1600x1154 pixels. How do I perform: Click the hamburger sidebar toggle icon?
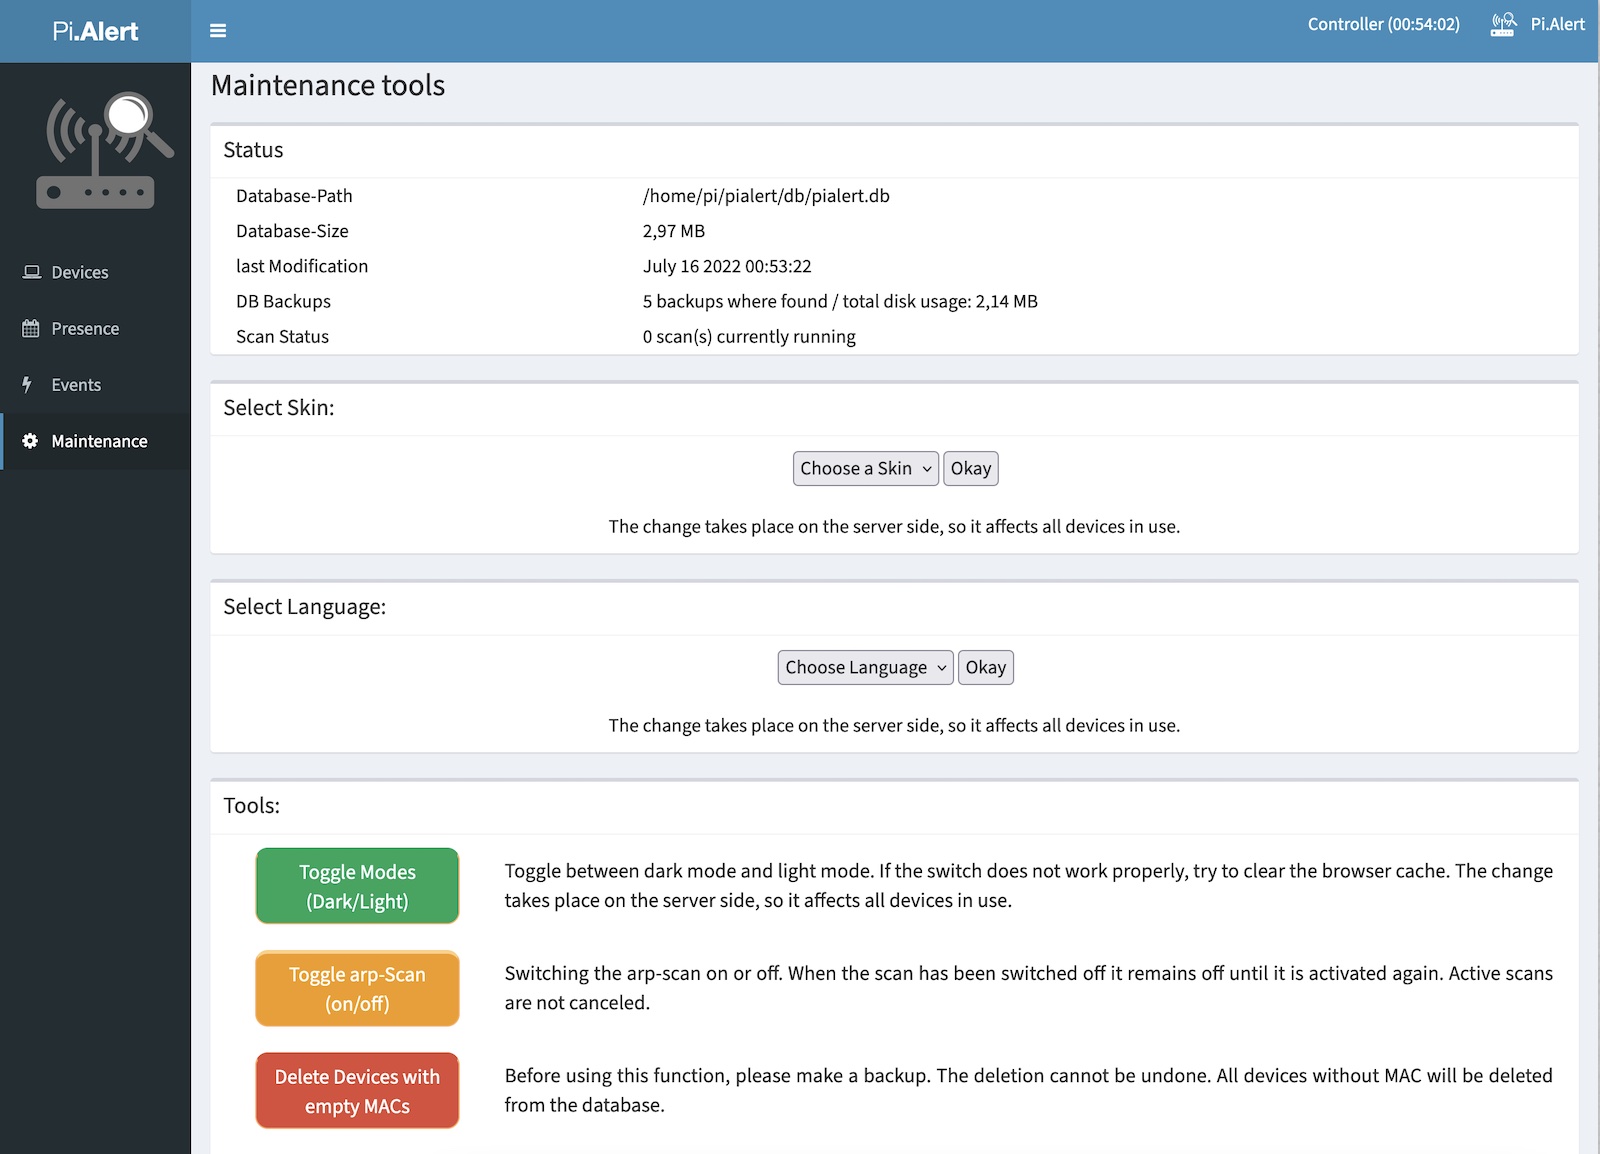click(218, 31)
